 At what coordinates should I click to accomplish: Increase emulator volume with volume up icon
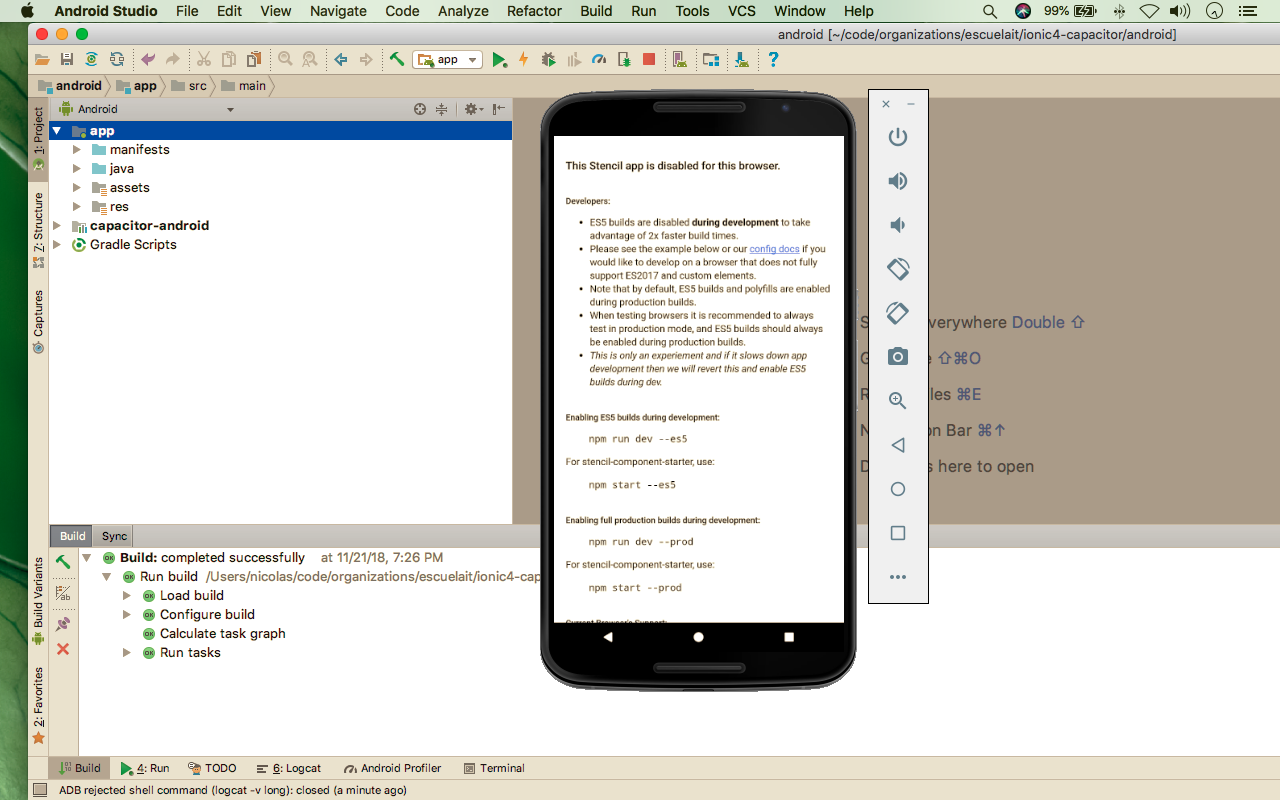pyautogui.click(x=897, y=181)
